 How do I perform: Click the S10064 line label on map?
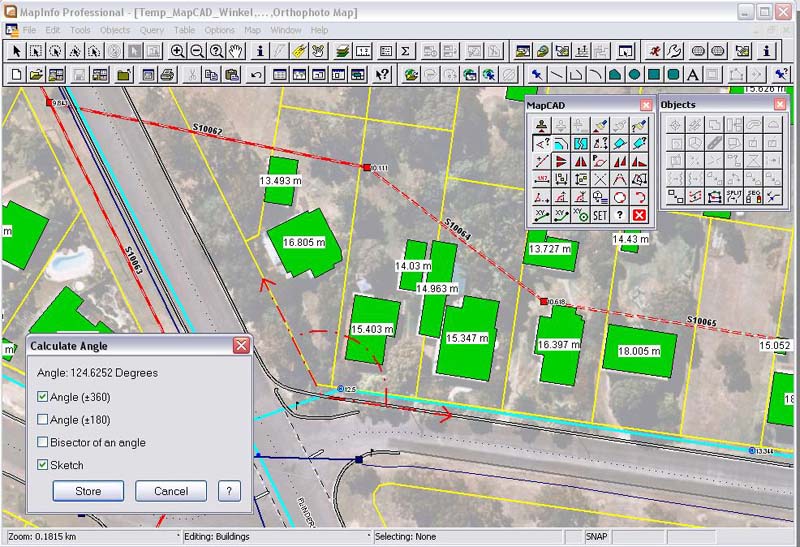click(458, 229)
